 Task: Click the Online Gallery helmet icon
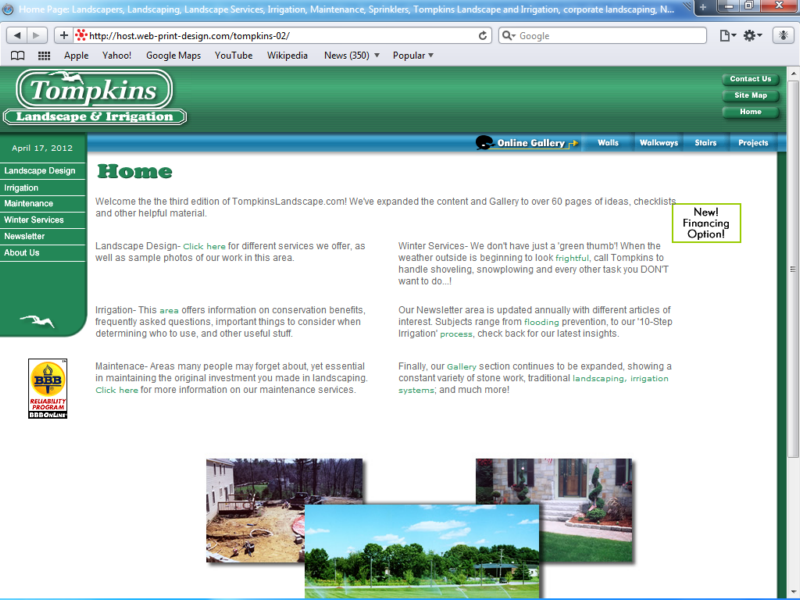[484, 142]
